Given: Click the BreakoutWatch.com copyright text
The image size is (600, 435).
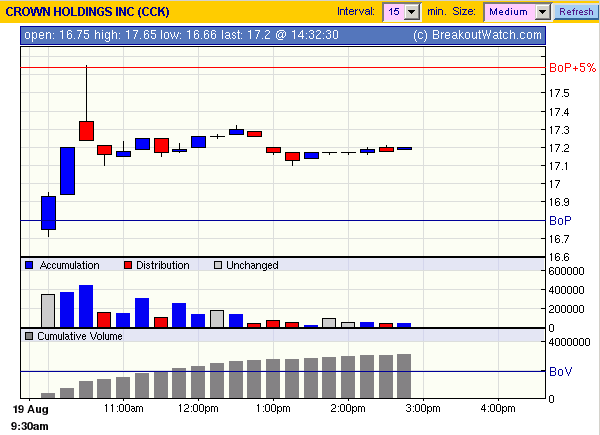Looking at the screenshot, I should tap(478, 35).
